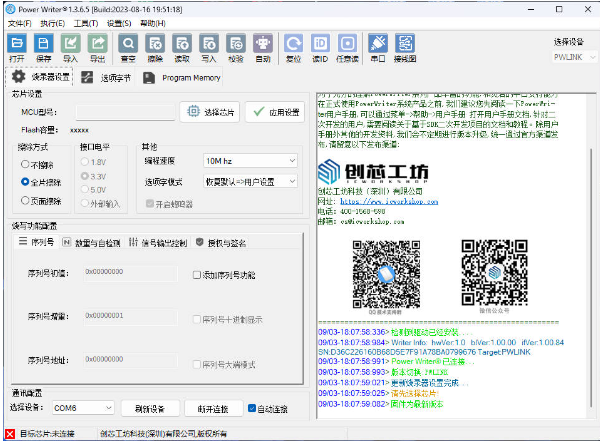
Task: Click the QQ group QR code
Action: [386, 274]
